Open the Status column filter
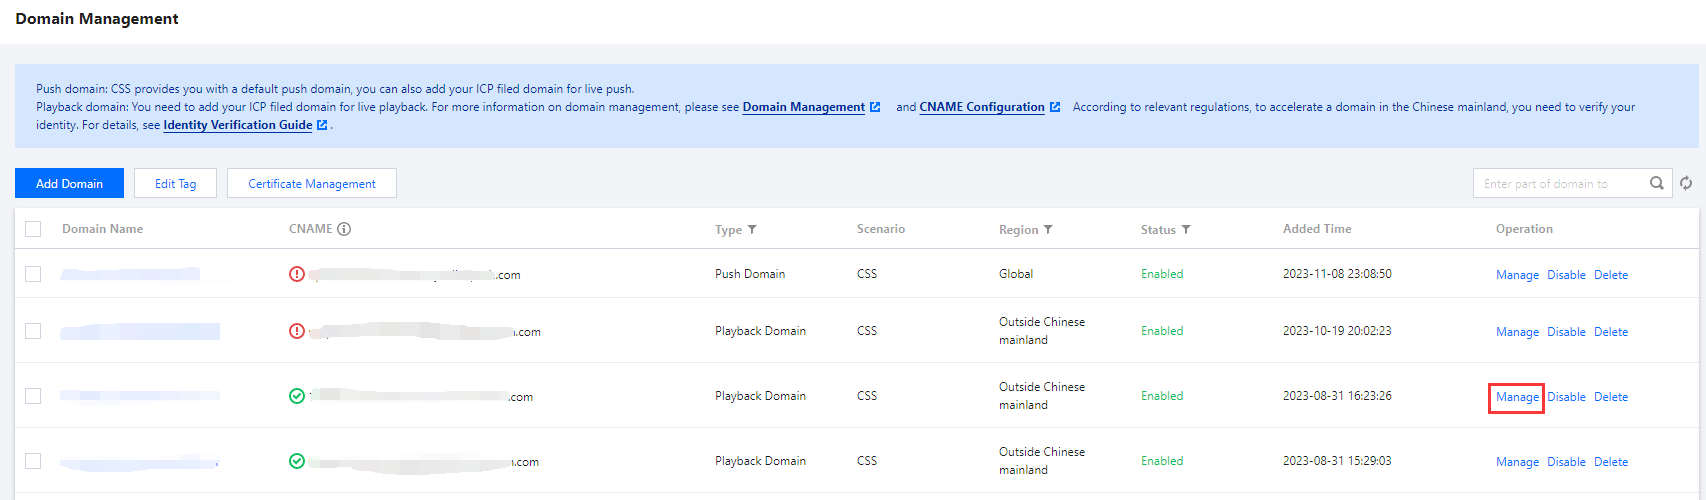The image size is (1706, 500). pyautogui.click(x=1186, y=229)
